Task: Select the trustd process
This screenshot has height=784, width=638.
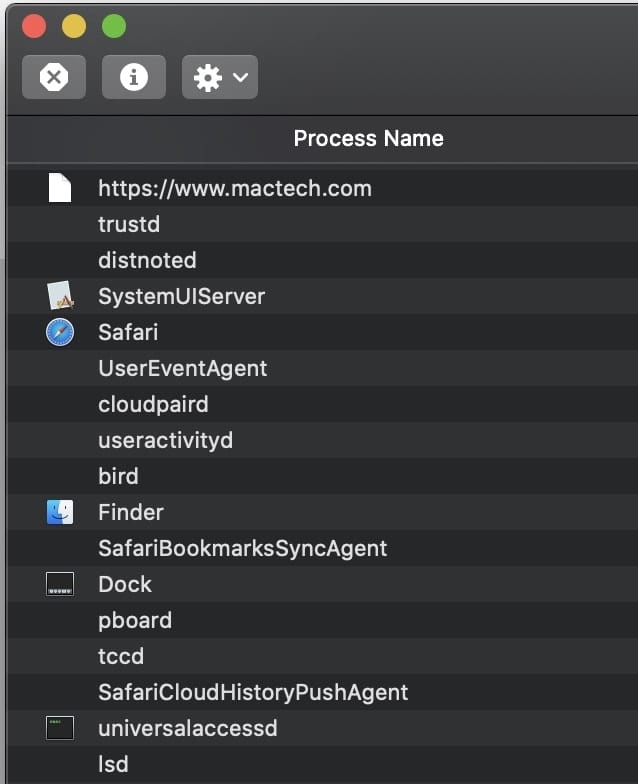Action: (x=129, y=224)
